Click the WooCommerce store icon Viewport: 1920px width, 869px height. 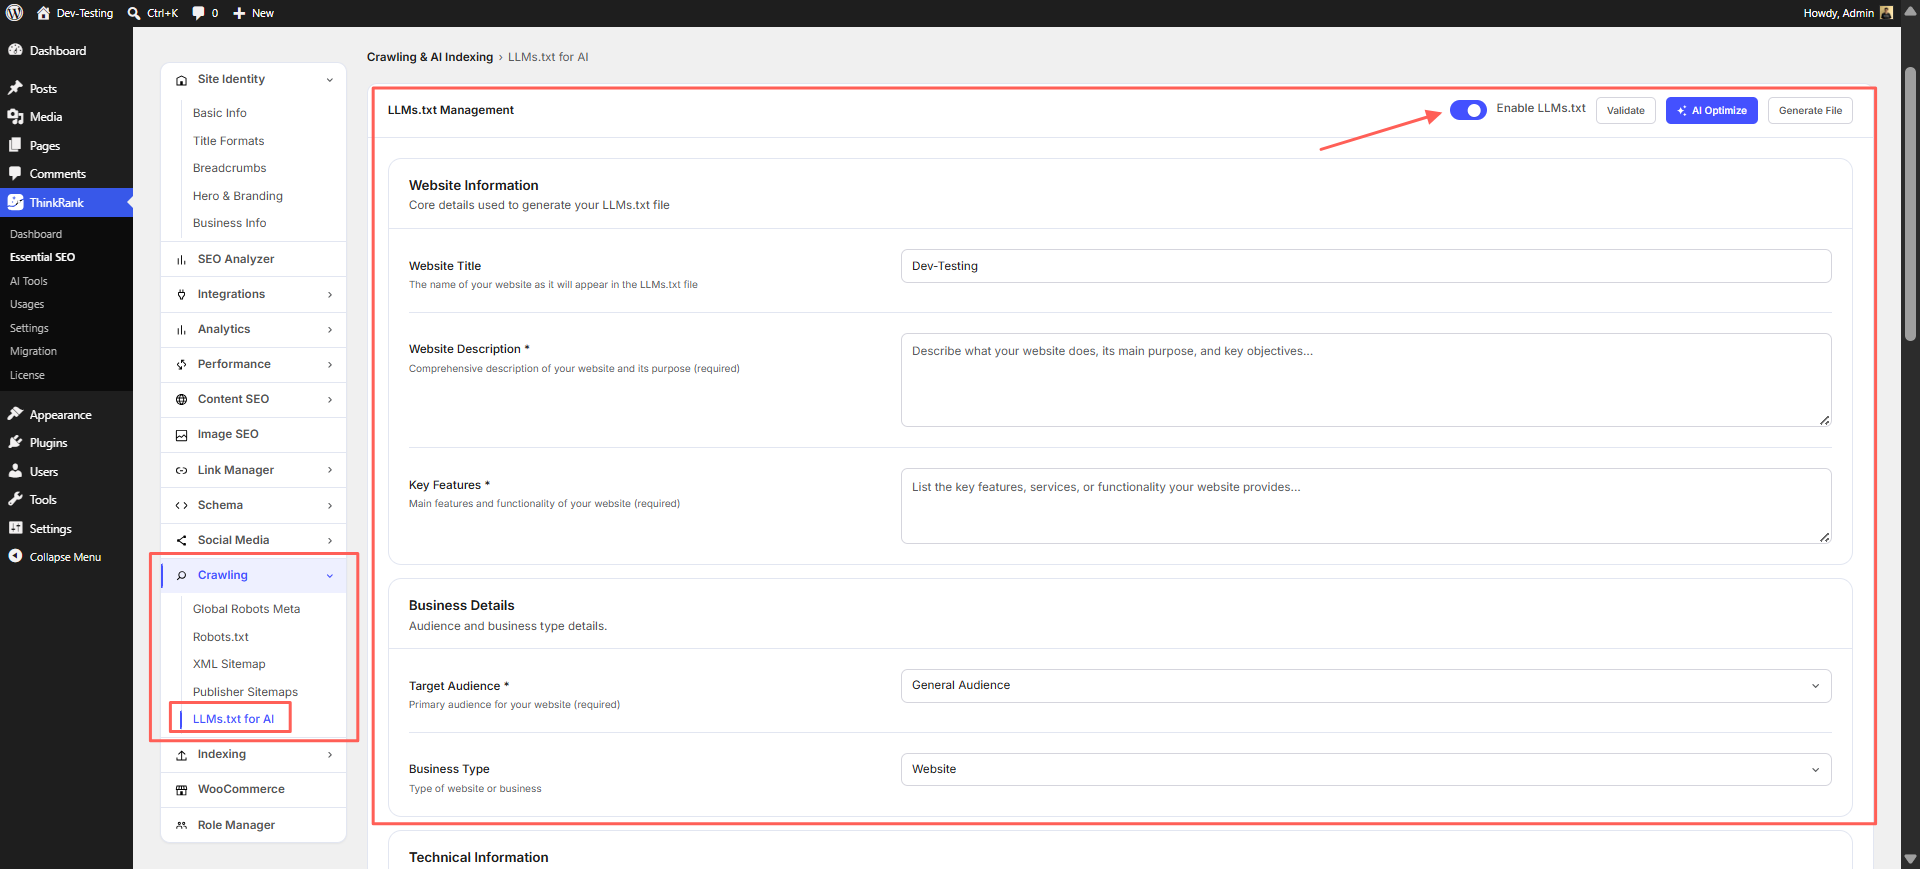click(x=181, y=790)
